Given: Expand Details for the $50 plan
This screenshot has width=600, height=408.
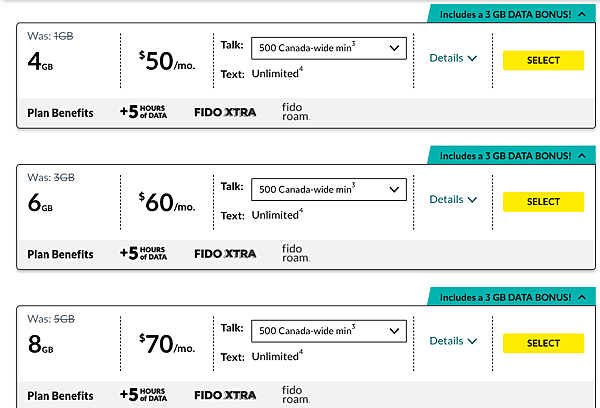Looking at the screenshot, I should click(x=453, y=58).
